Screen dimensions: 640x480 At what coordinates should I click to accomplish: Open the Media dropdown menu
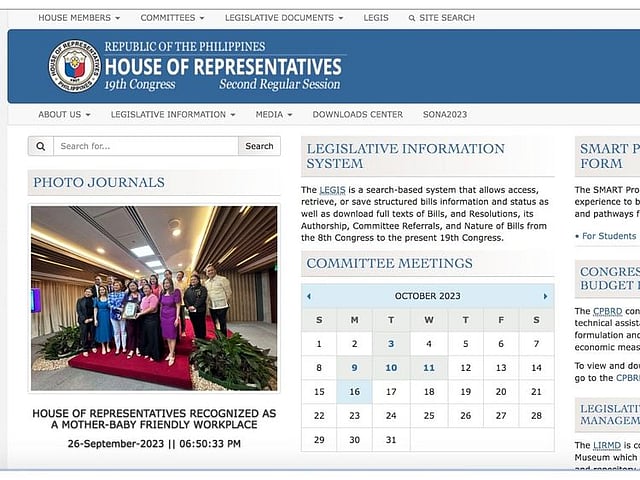click(273, 115)
